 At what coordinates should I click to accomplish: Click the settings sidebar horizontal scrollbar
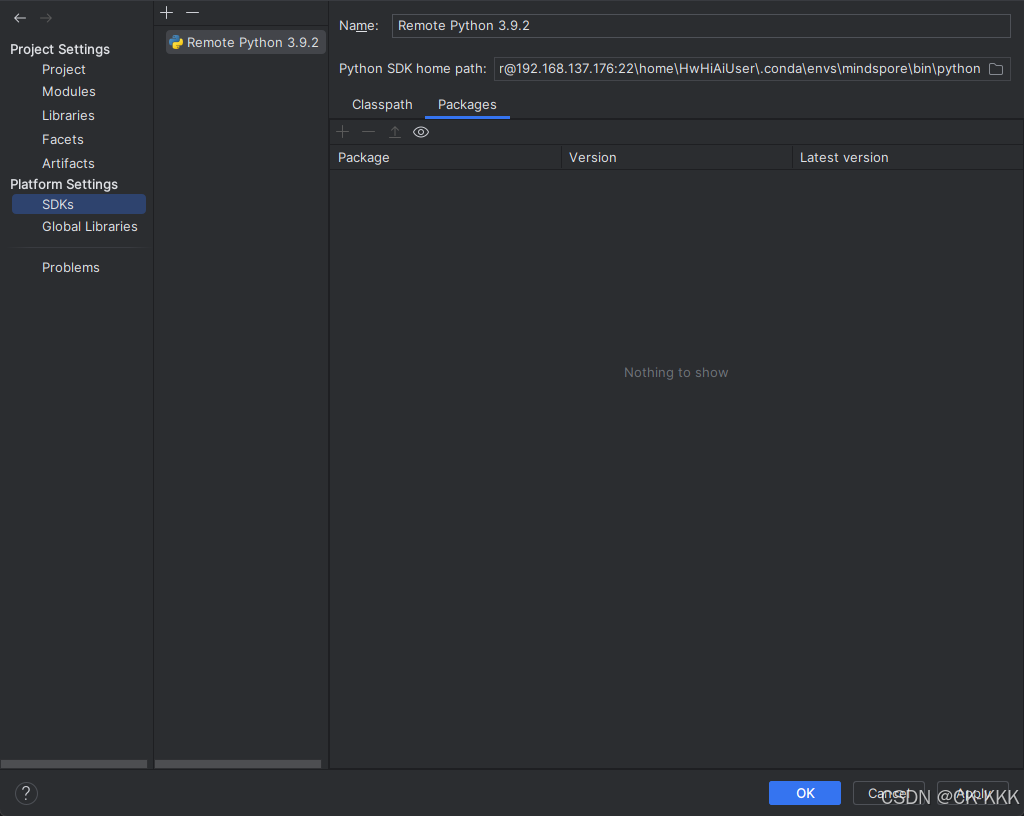(74, 764)
